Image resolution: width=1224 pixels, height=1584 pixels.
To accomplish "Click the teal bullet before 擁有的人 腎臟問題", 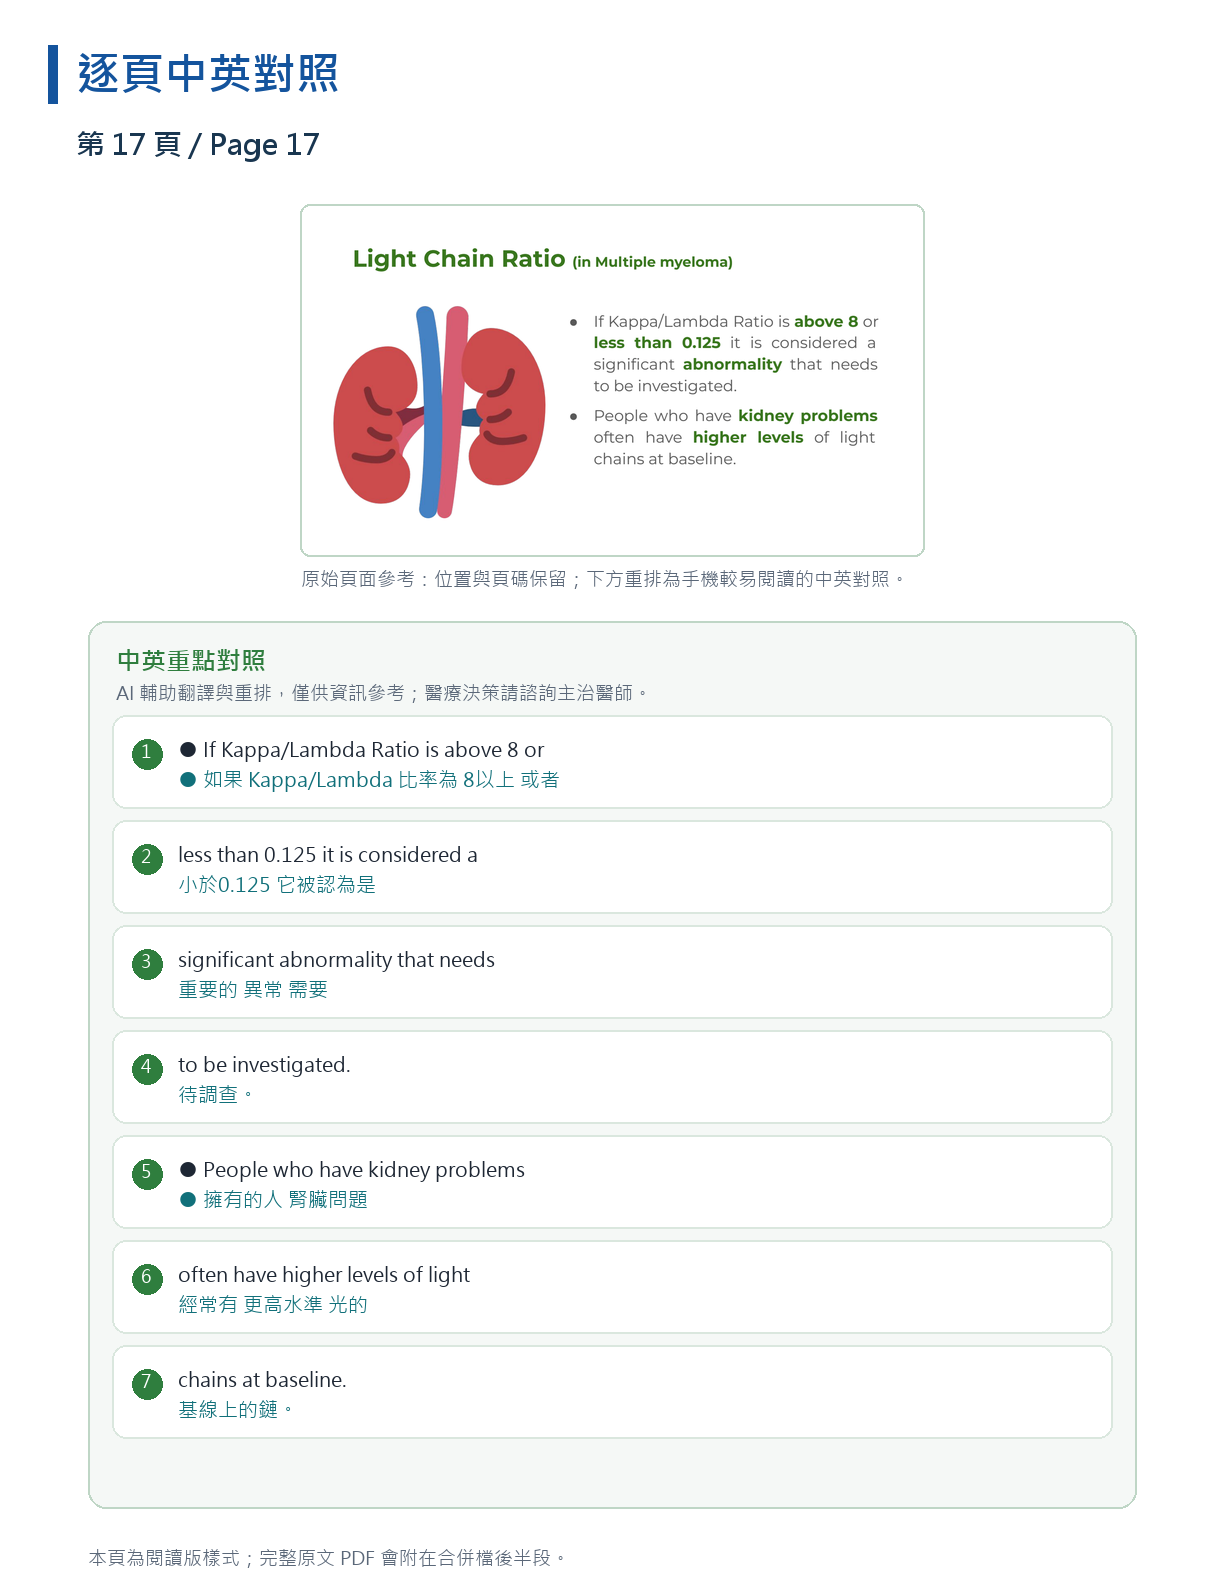I will (188, 1199).
